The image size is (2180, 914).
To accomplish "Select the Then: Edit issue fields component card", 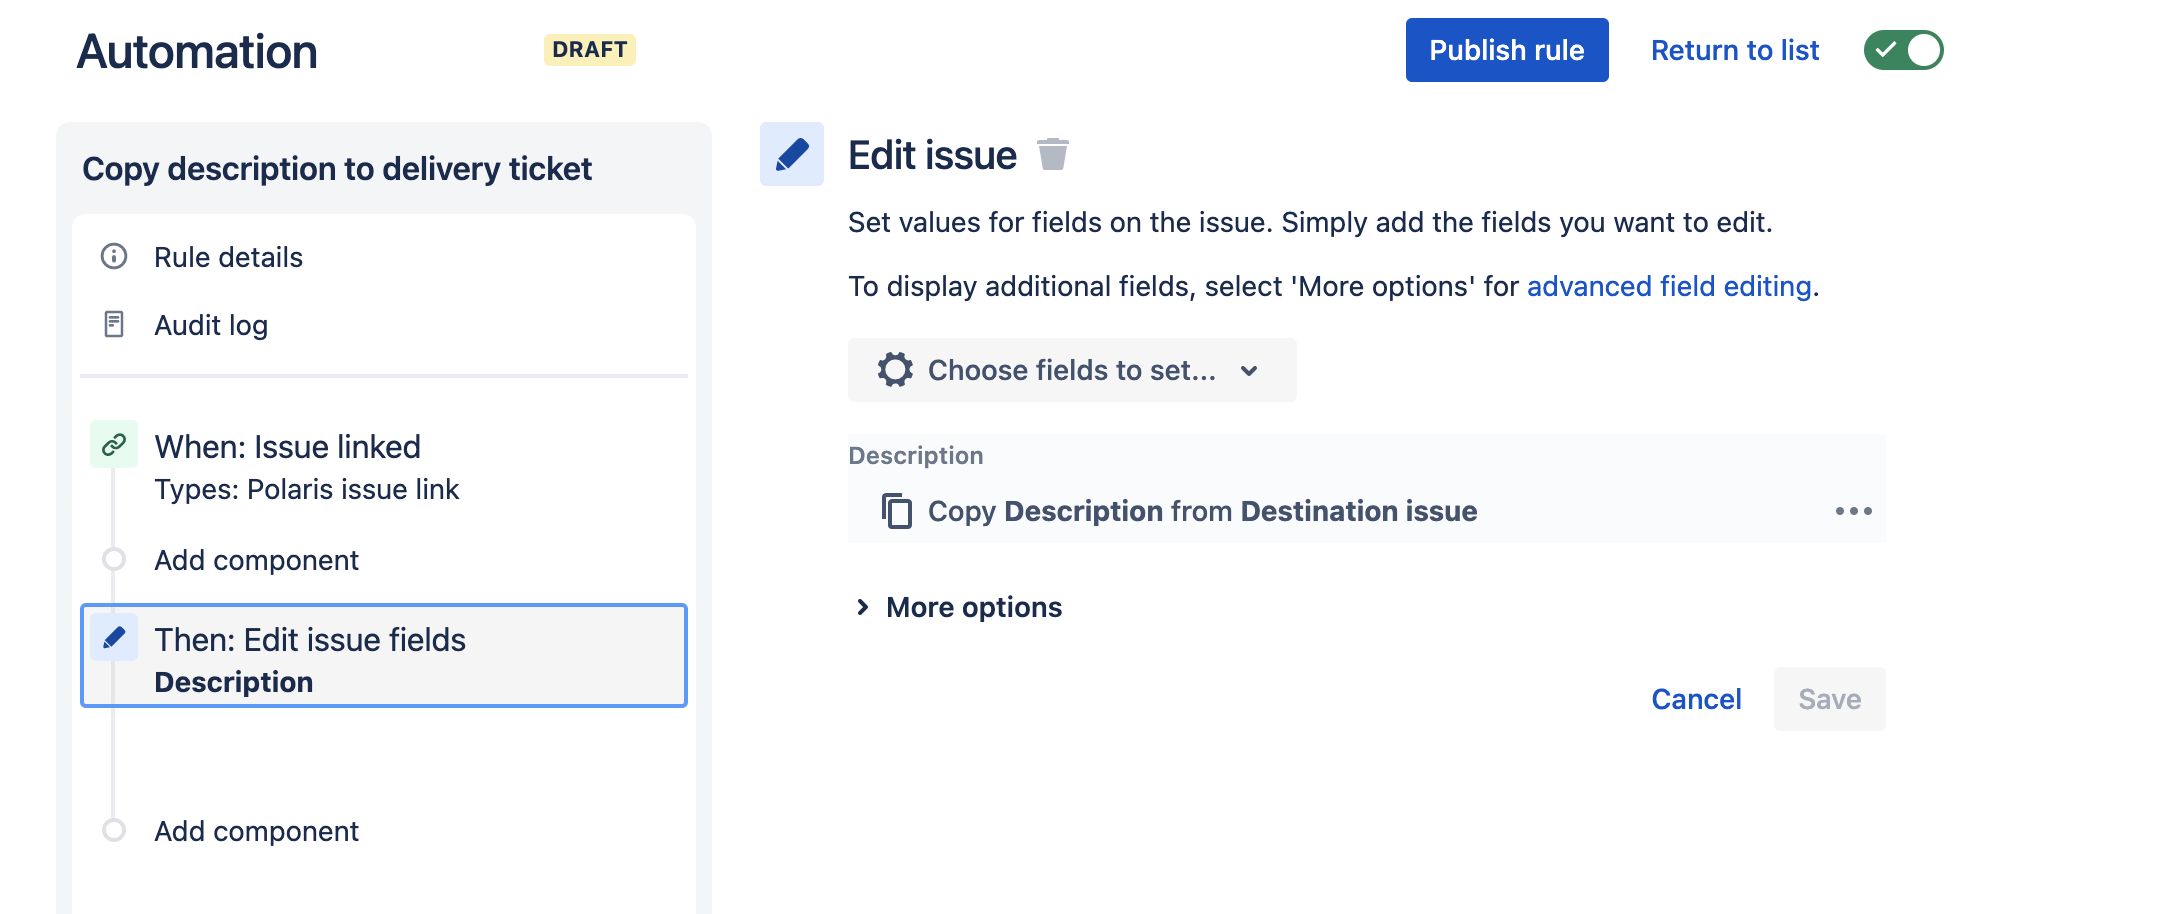I will [383, 656].
